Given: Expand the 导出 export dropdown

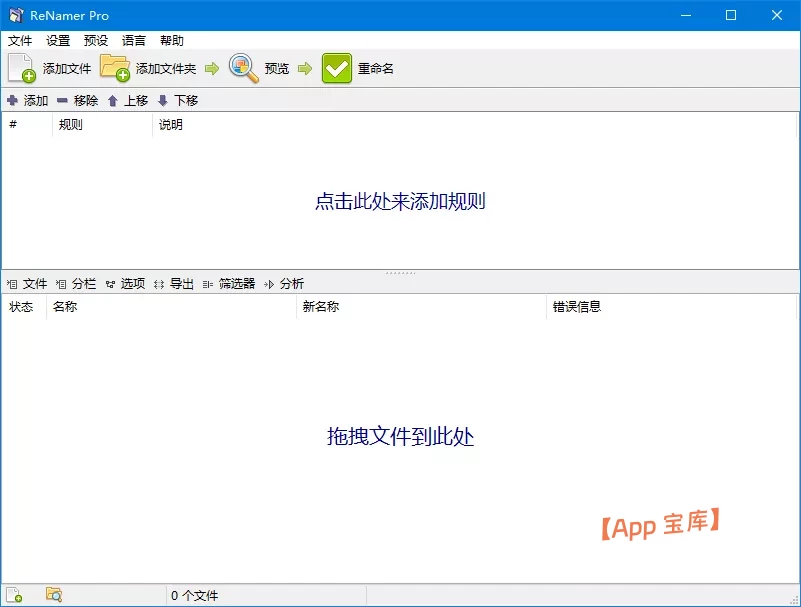Looking at the screenshot, I should [174, 284].
